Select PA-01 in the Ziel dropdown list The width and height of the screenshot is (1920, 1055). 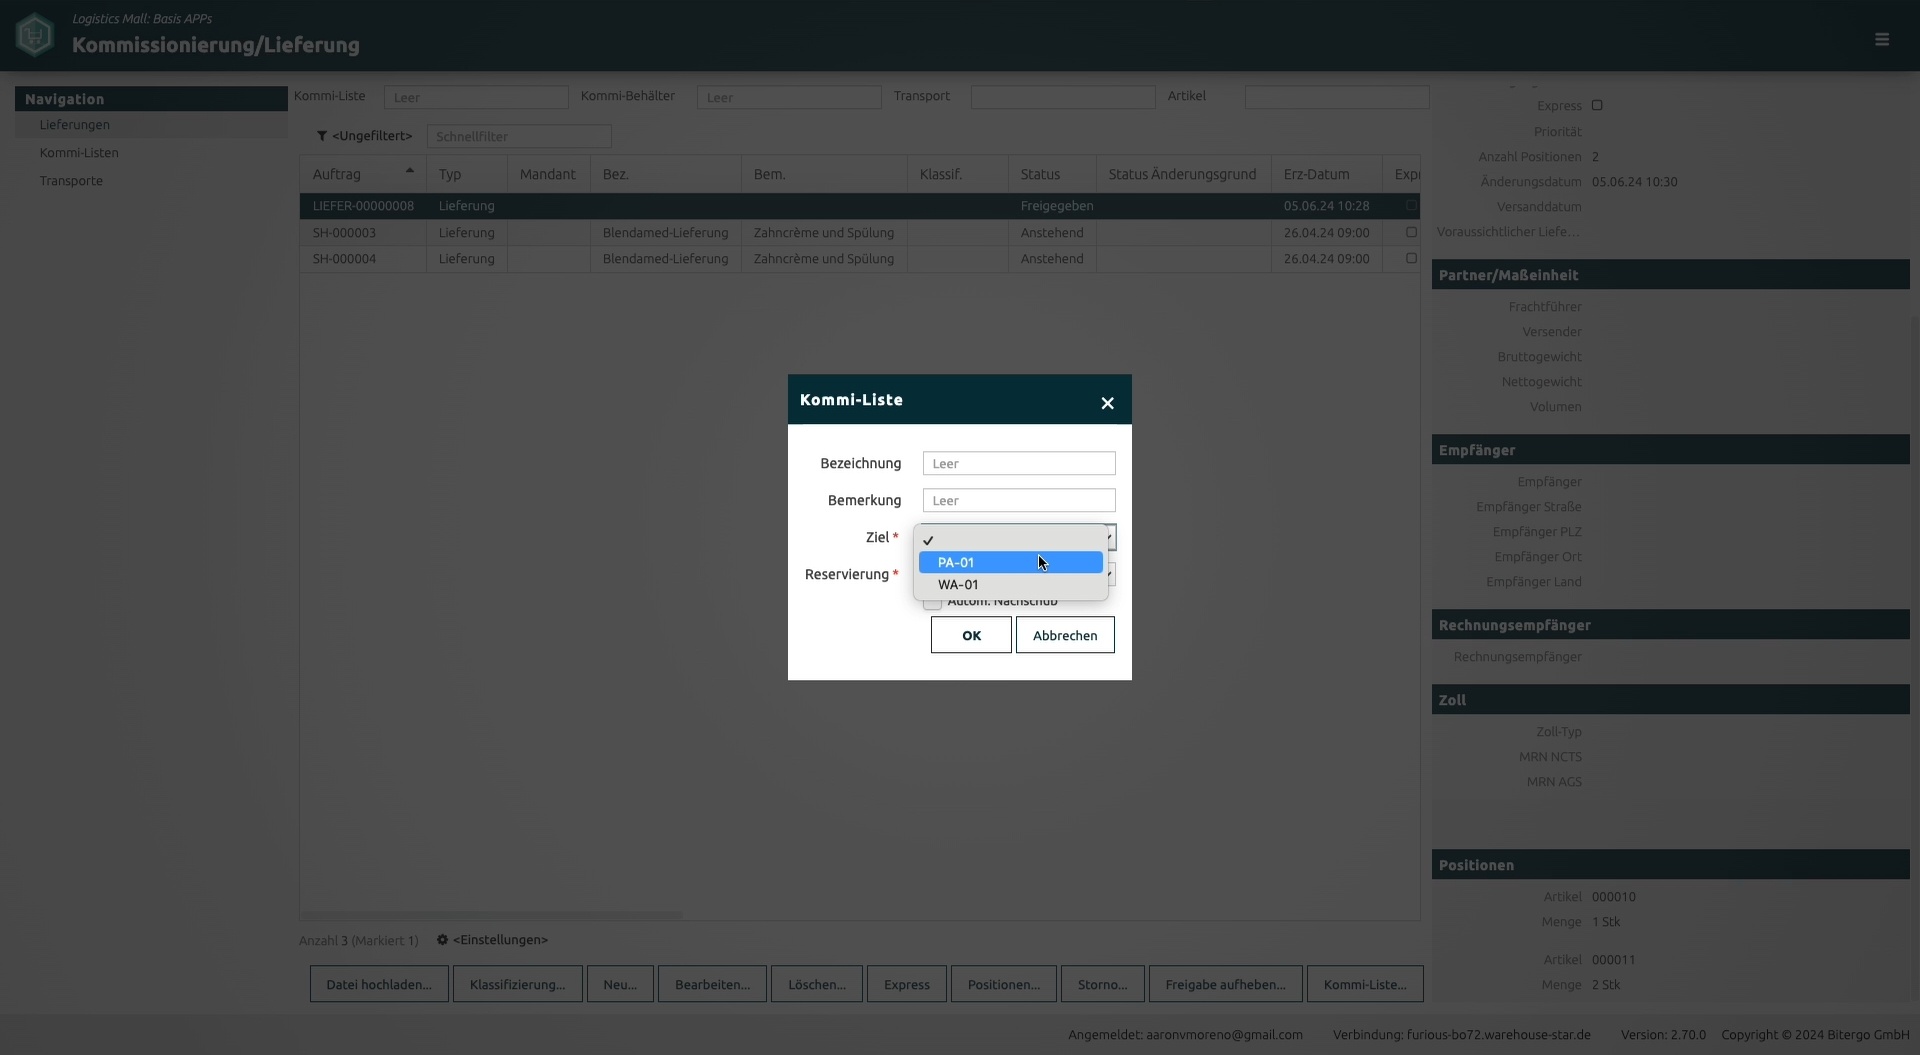(1010, 562)
